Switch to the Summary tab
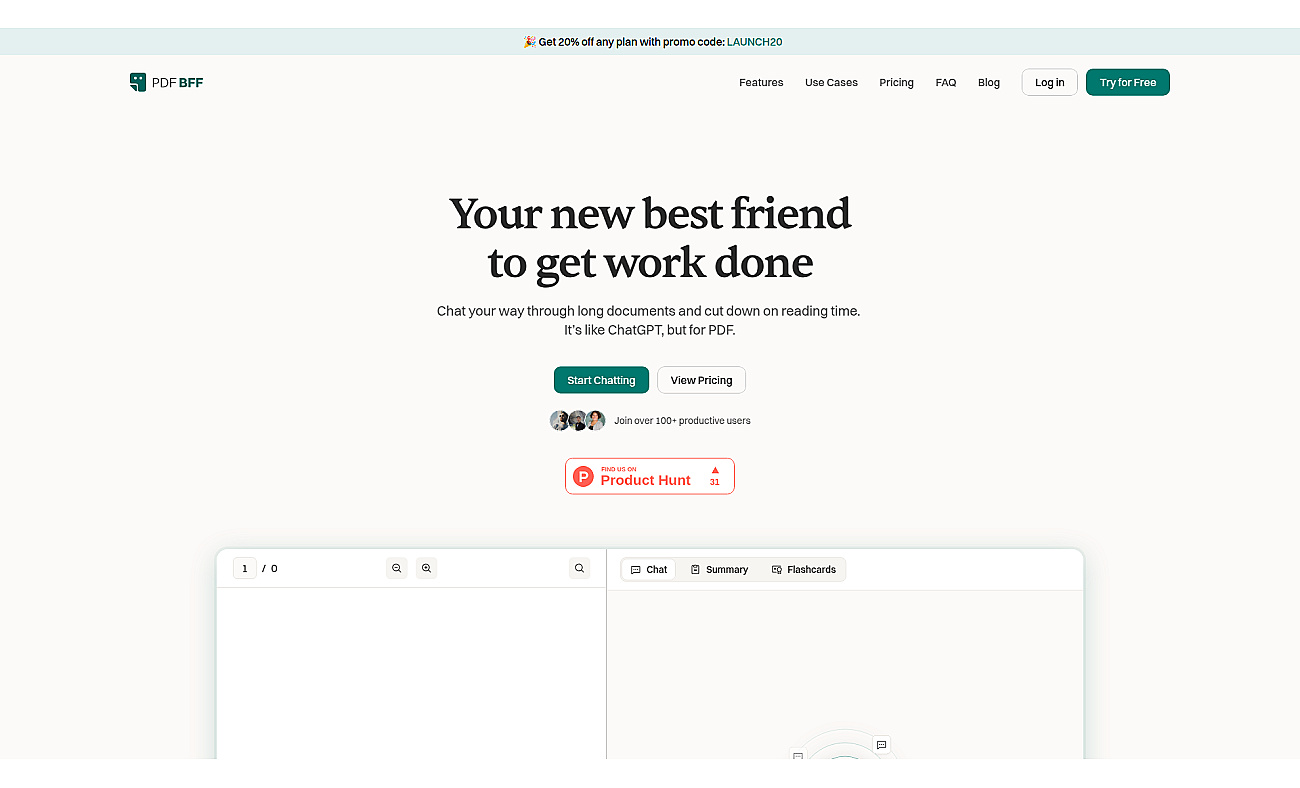The height and width of the screenshot is (788, 1300). (x=719, y=570)
